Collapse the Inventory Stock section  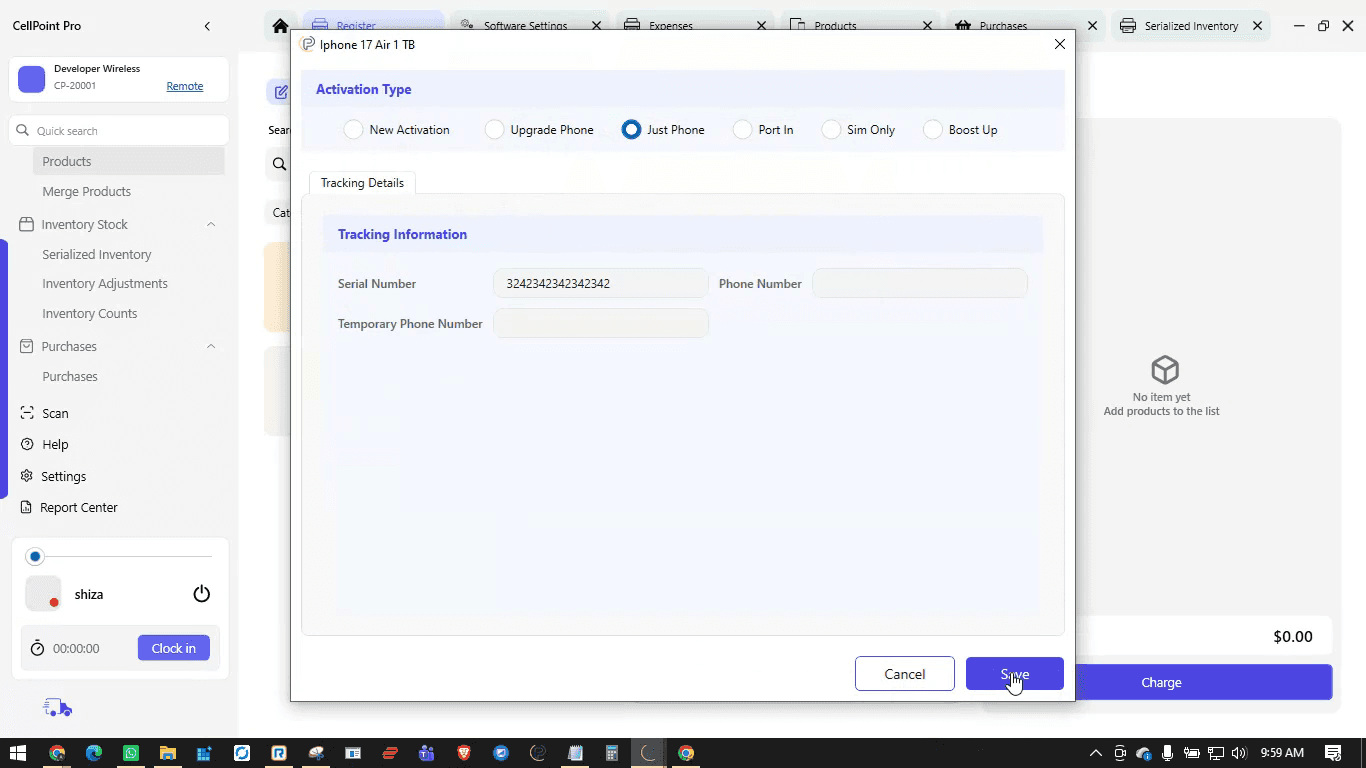tap(211, 225)
